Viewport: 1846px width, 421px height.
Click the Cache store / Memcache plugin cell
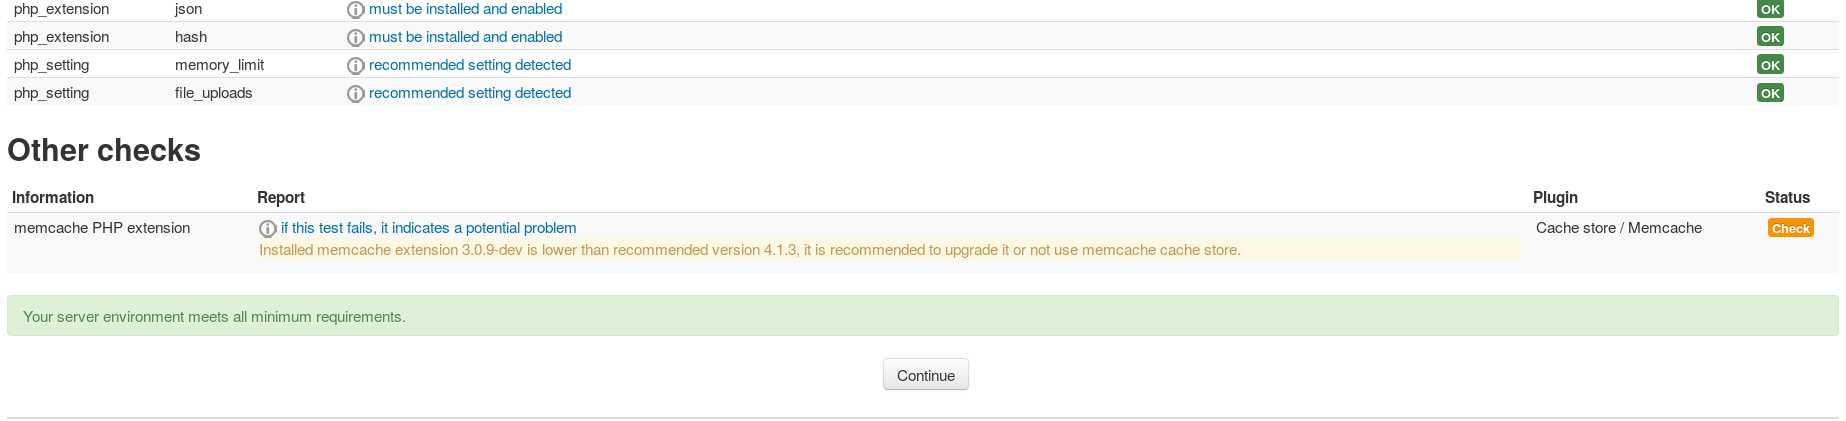(x=1619, y=228)
